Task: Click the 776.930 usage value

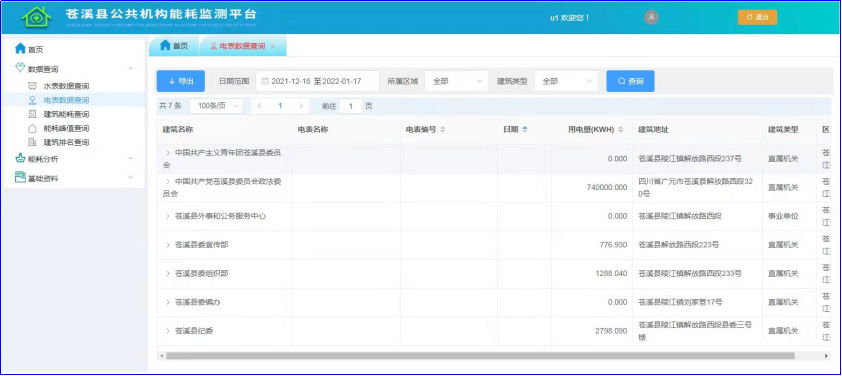Action: (x=613, y=245)
